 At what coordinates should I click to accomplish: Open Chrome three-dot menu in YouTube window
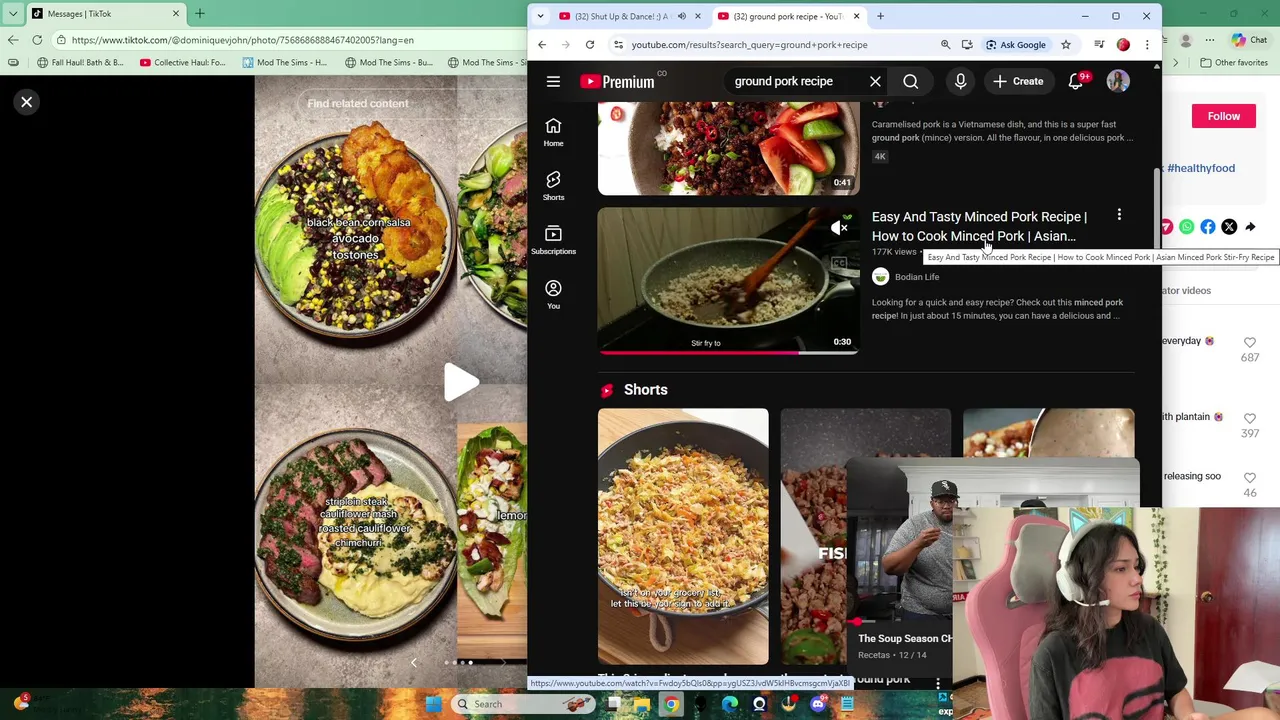[1147, 45]
